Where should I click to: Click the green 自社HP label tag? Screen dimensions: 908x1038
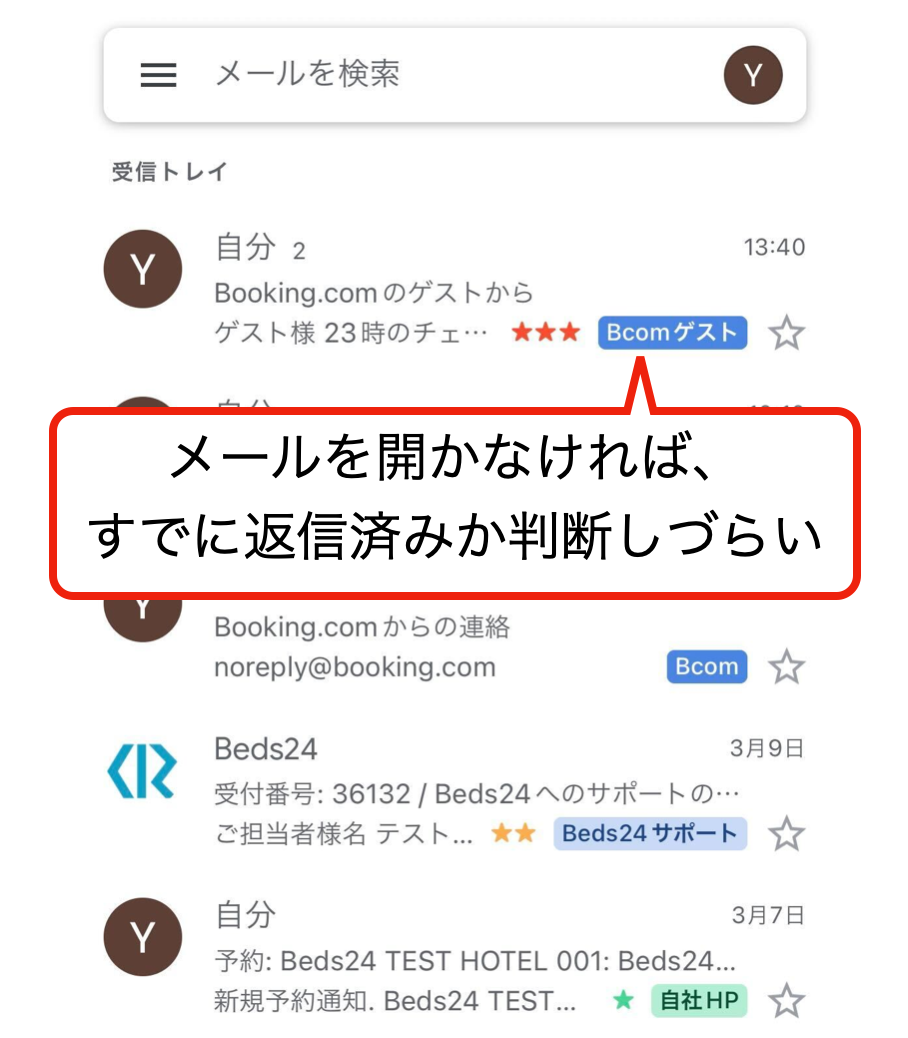click(x=700, y=1000)
